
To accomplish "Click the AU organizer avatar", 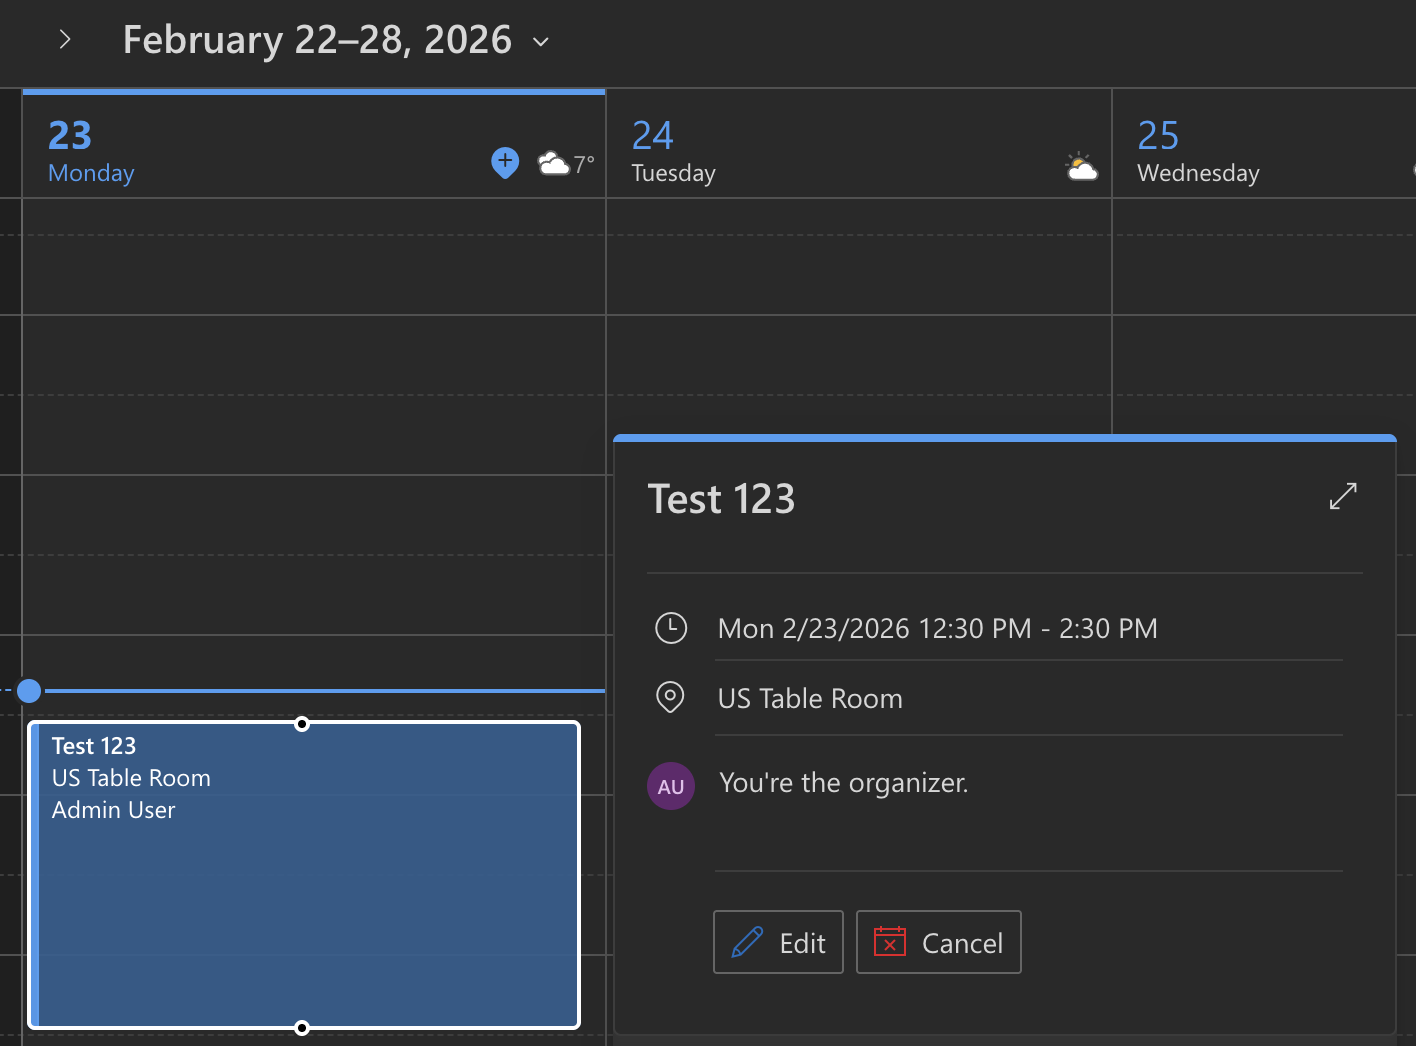I will (x=670, y=786).
